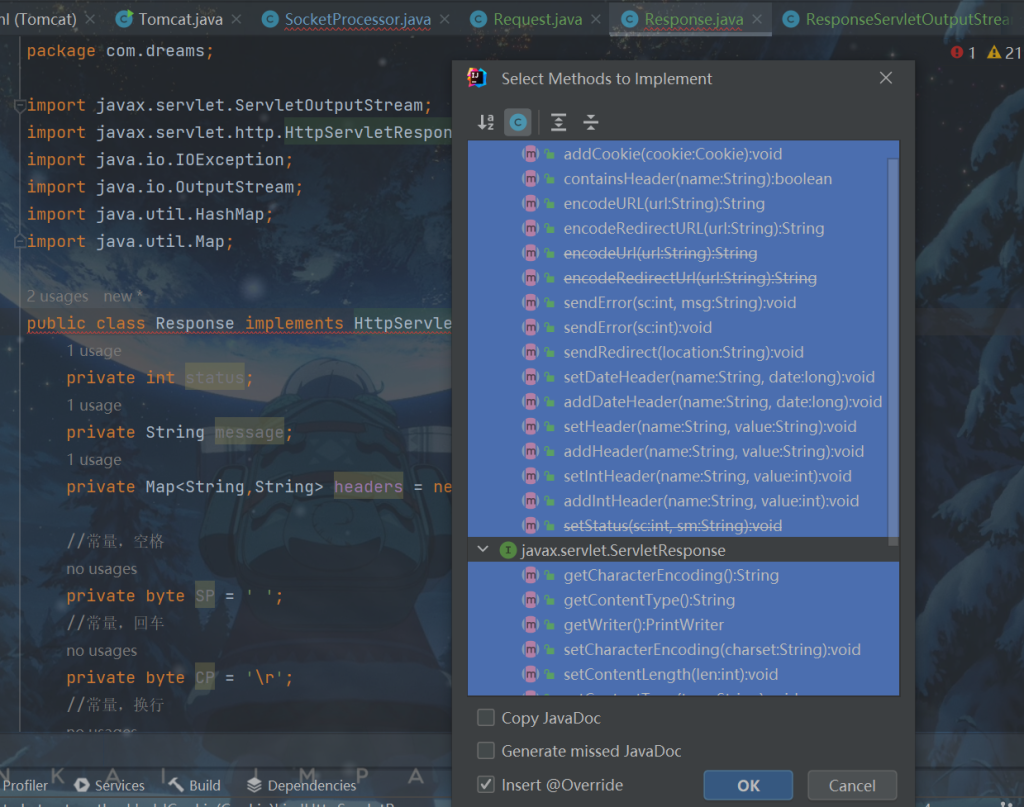
Task: Click the method list vertical scrollbar
Action: pos(893,350)
